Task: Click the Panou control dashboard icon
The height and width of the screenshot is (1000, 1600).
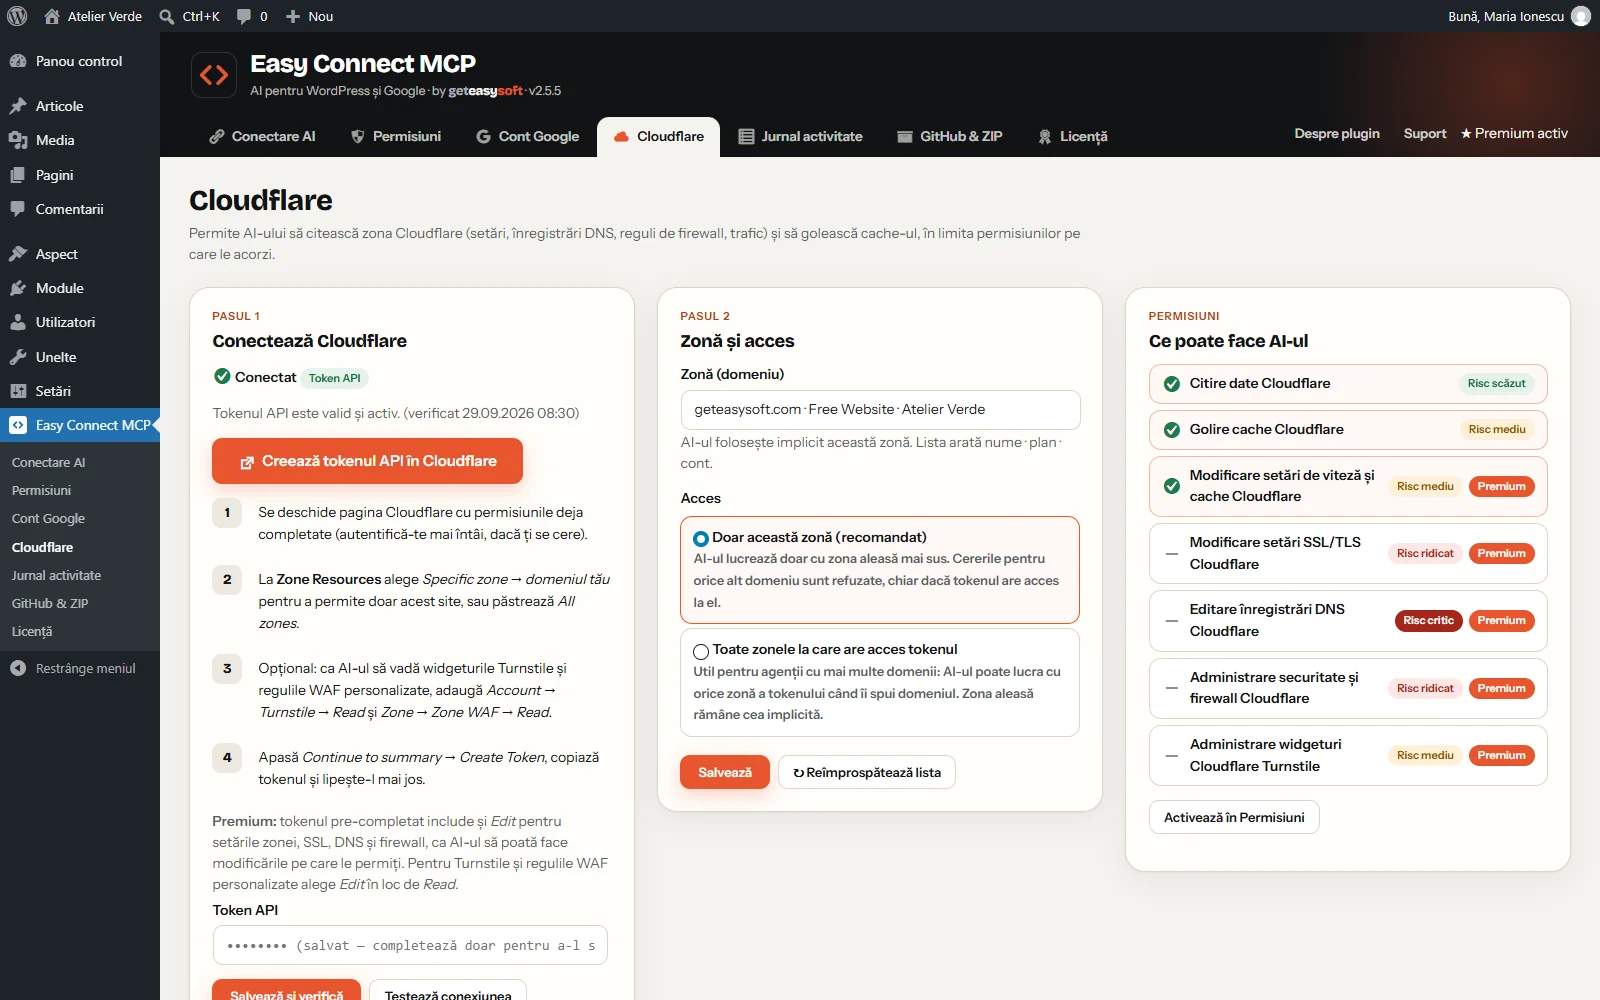Action: click(x=18, y=61)
